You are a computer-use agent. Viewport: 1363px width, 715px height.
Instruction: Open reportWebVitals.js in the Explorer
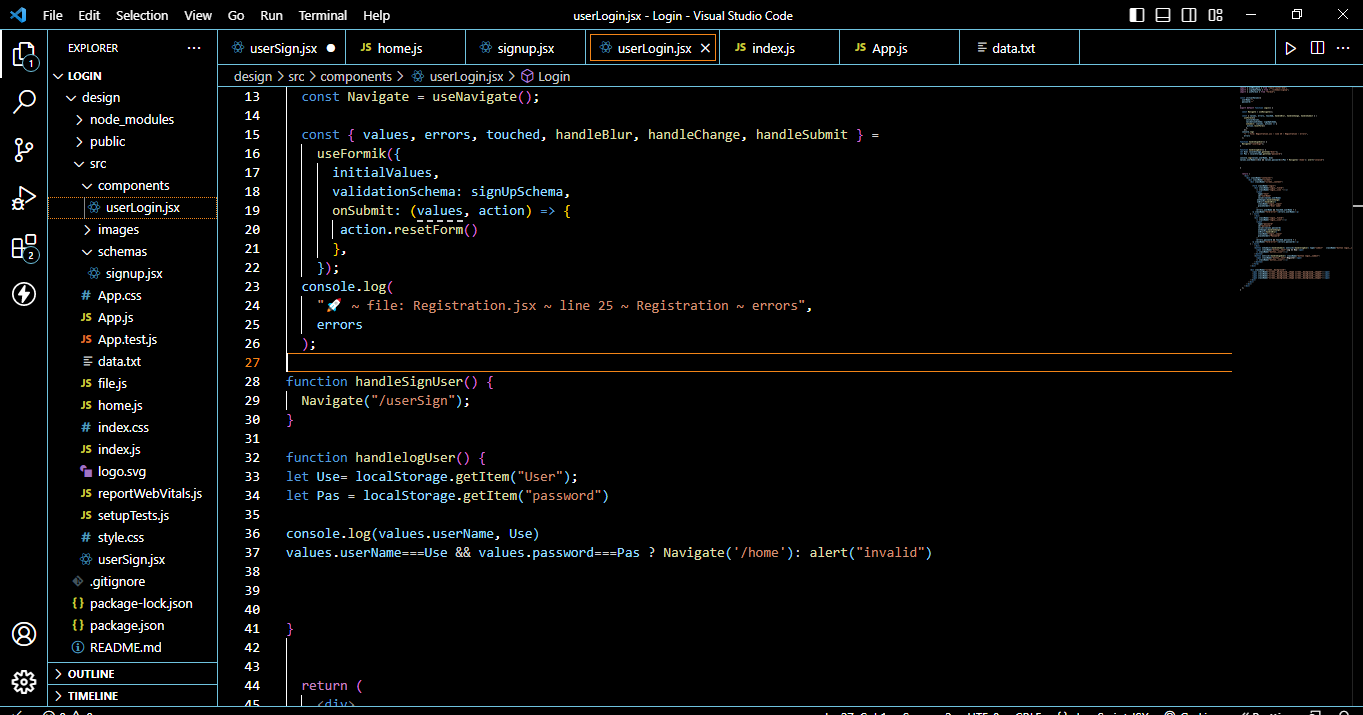(x=132, y=493)
